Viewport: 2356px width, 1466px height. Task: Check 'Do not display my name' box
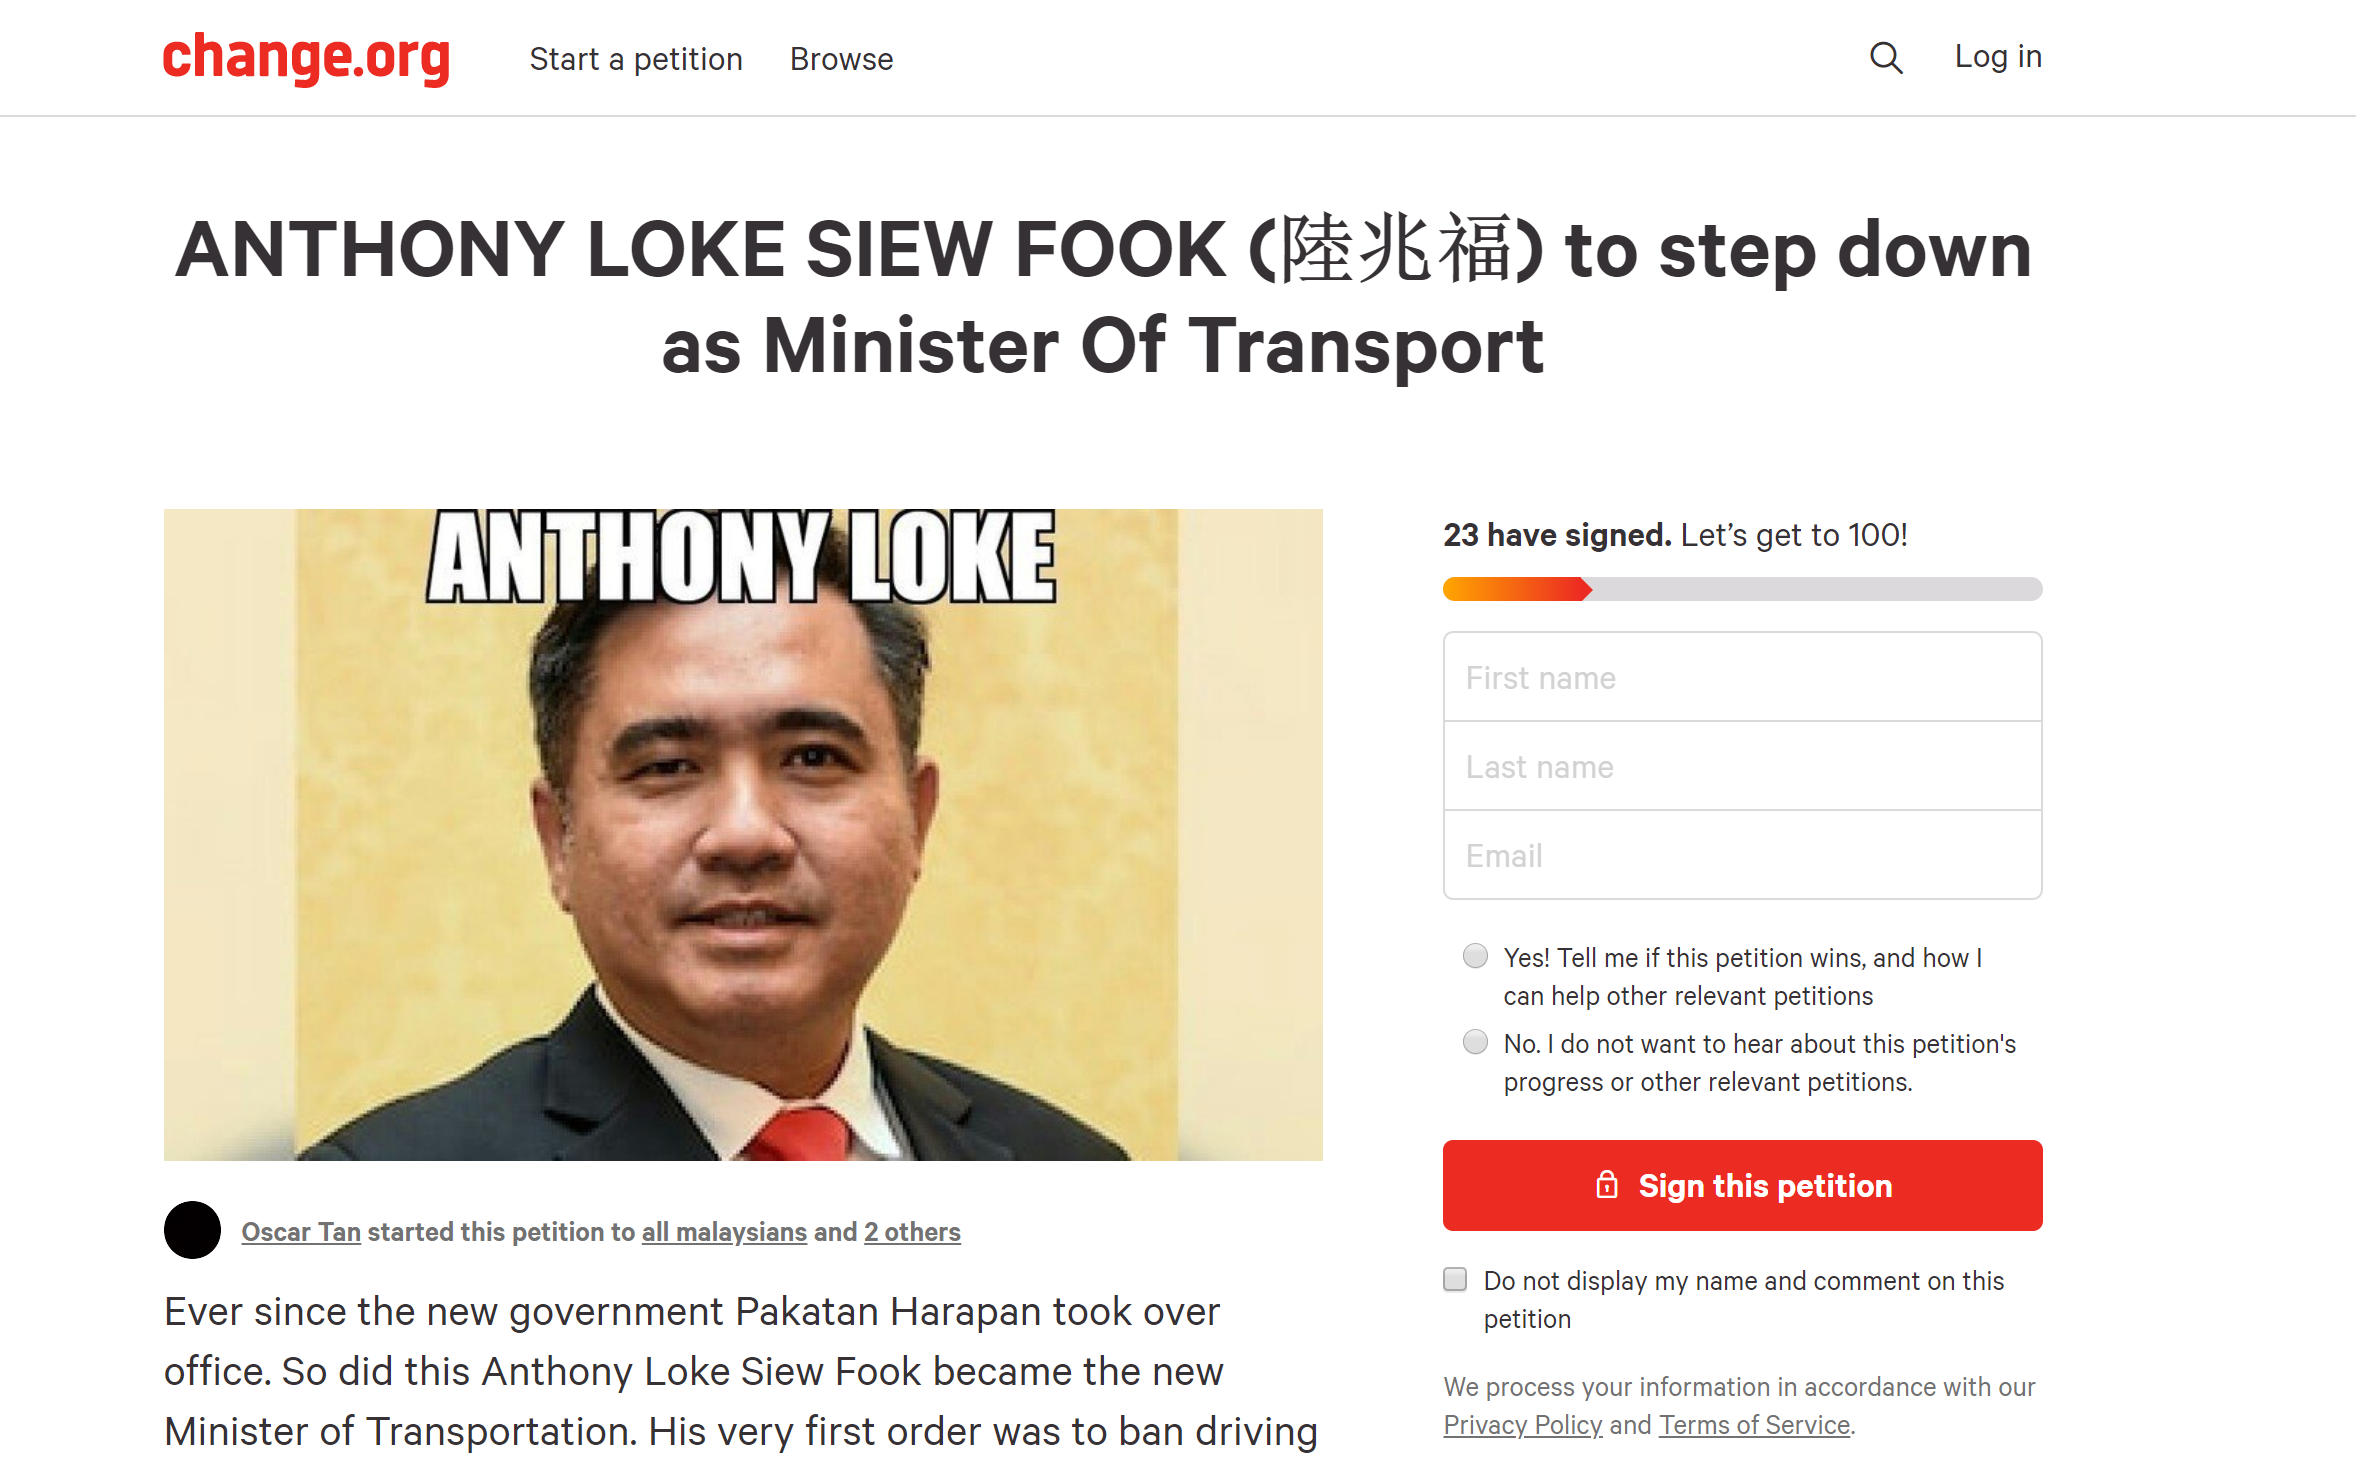(1455, 1279)
